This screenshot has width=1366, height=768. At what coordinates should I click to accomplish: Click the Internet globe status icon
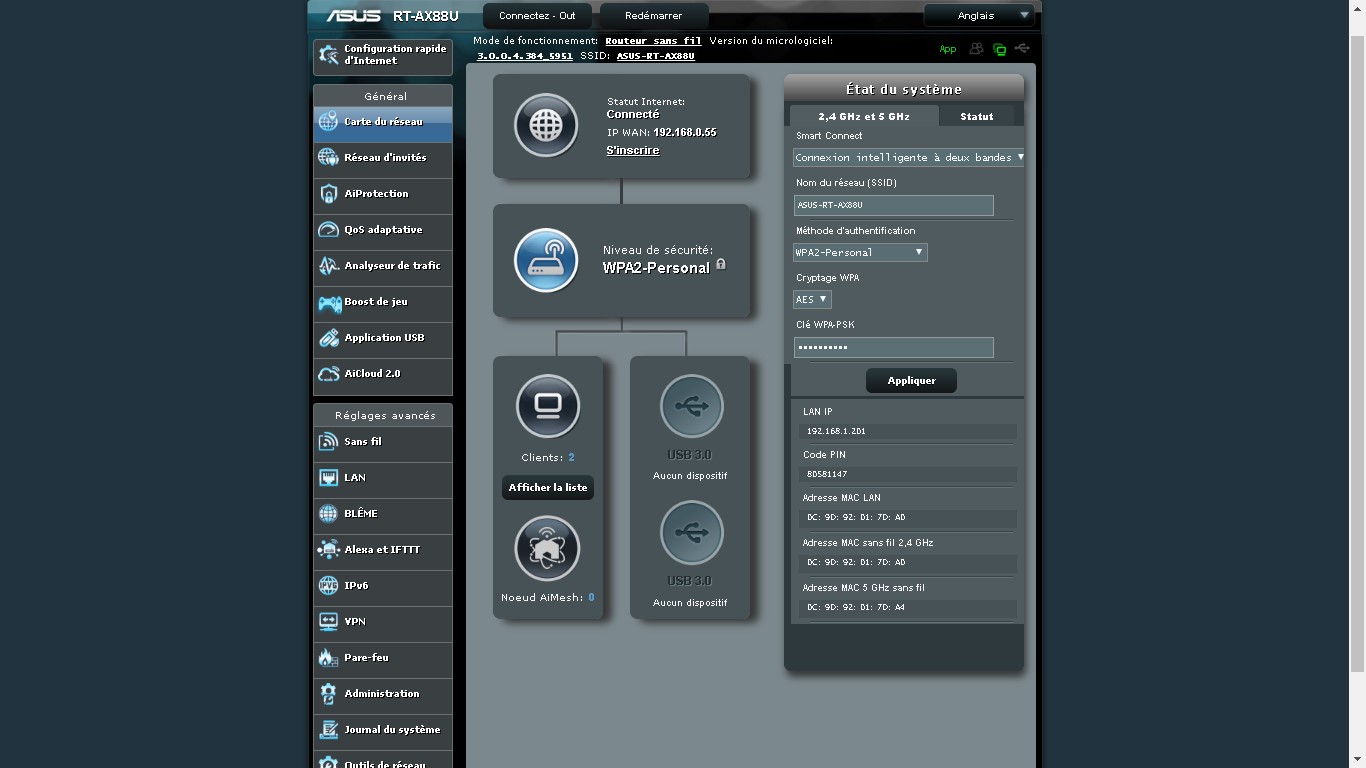tap(546, 125)
